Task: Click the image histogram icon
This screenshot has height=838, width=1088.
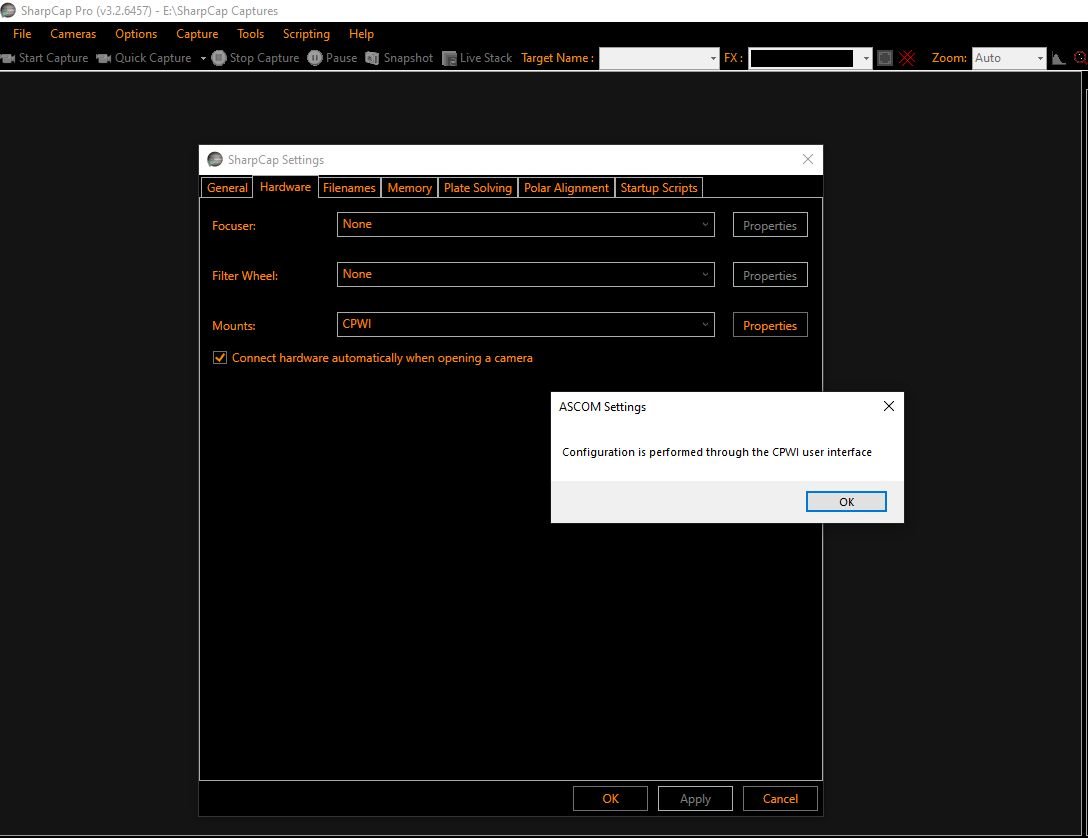Action: click(x=1058, y=58)
